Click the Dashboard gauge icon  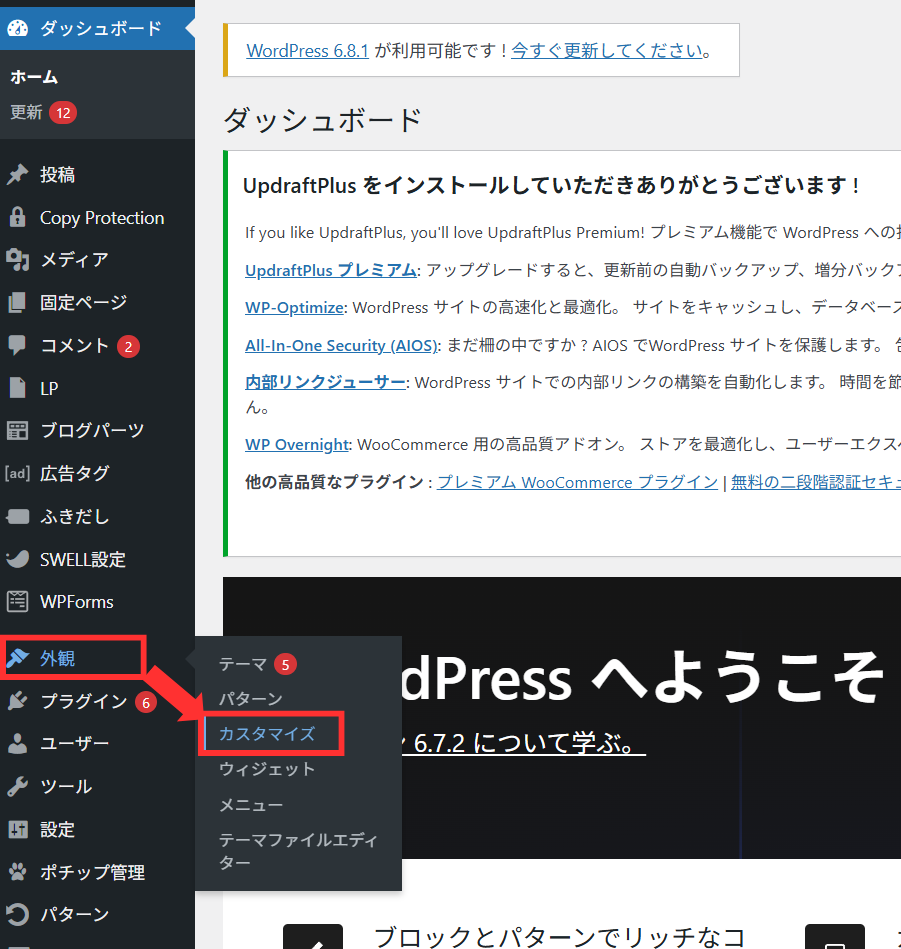tap(18, 28)
